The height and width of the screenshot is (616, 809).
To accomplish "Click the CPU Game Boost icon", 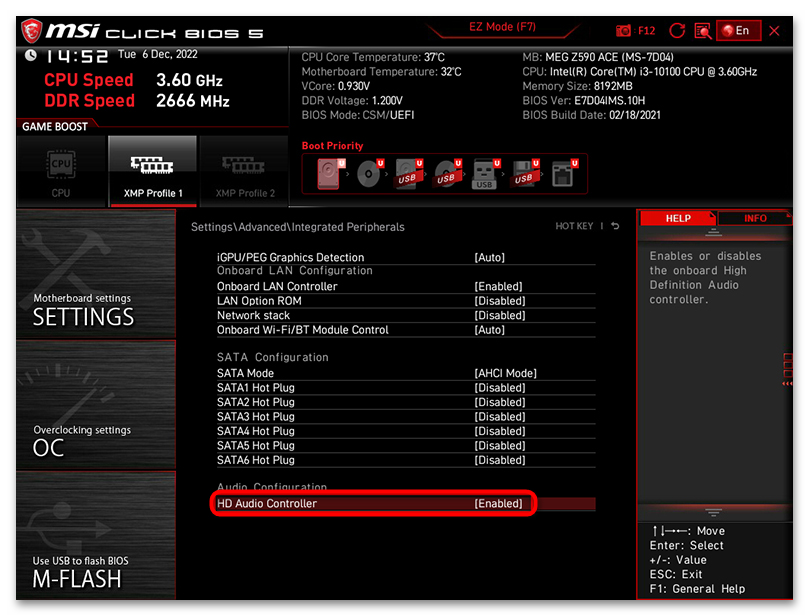I will click(61, 171).
